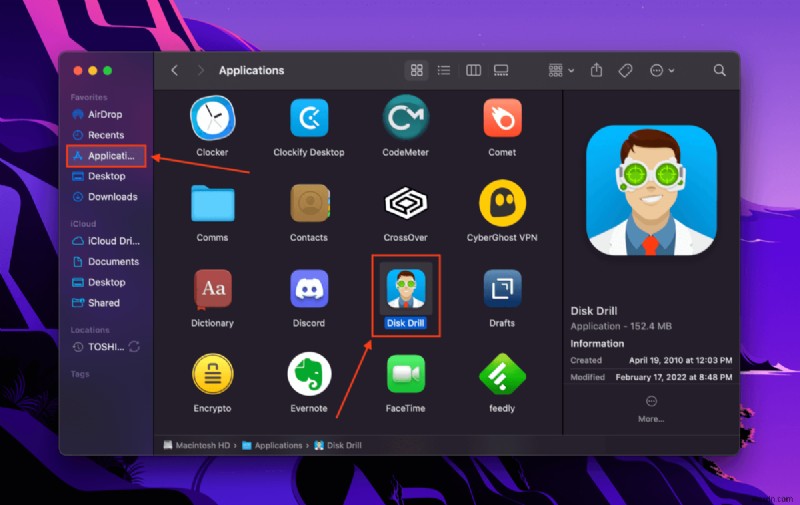Select the Encrypto app icon
The height and width of the screenshot is (505, 800).
[x=212, y=374]
